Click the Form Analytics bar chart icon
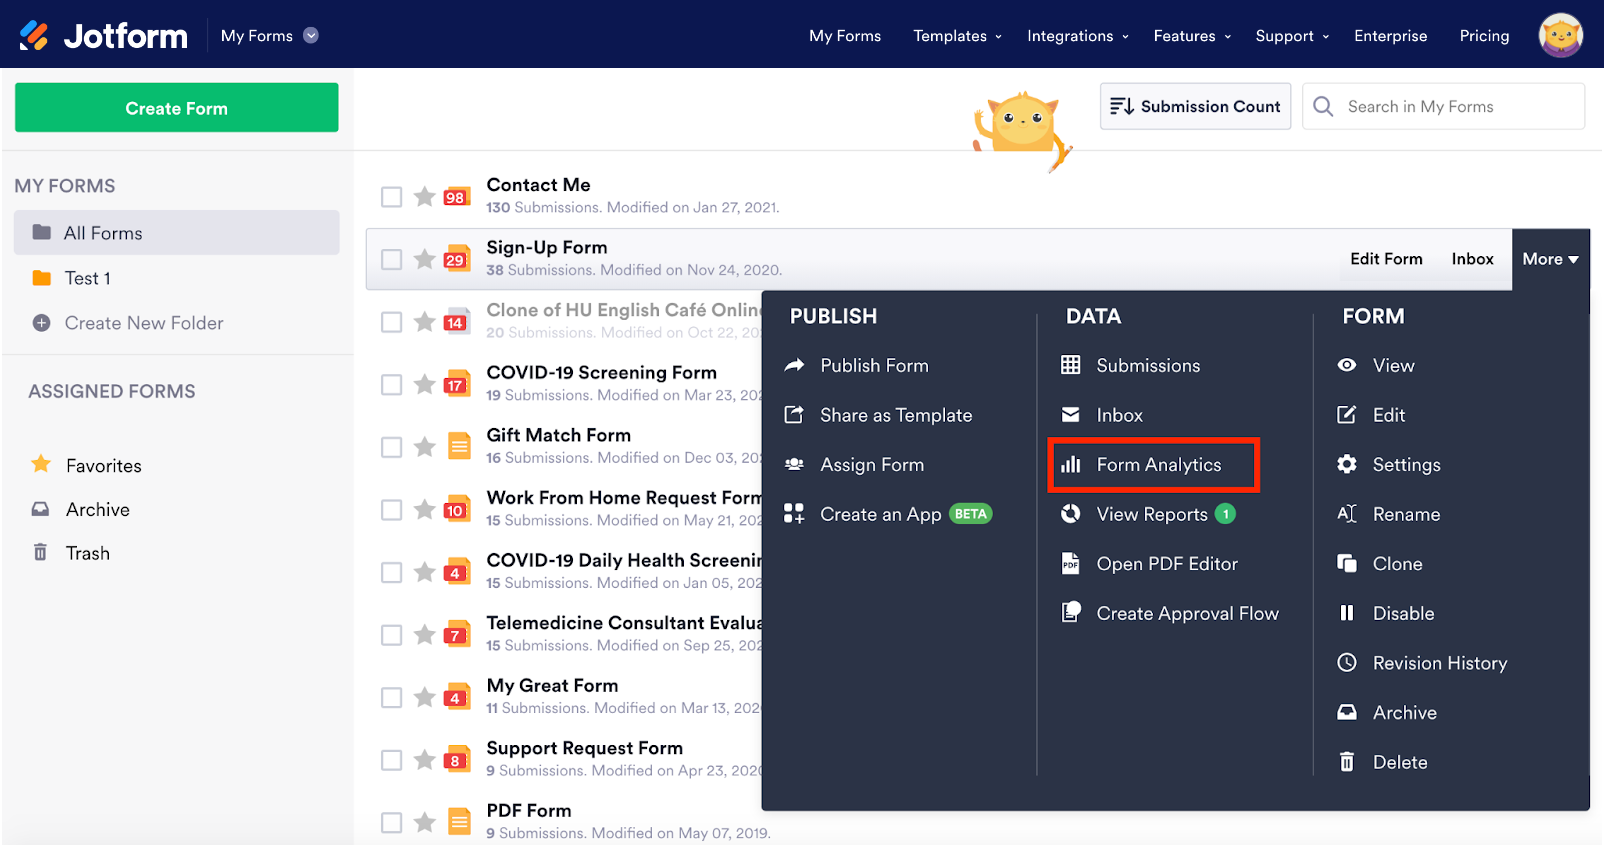1604x845 pixels. [1071, 464]
